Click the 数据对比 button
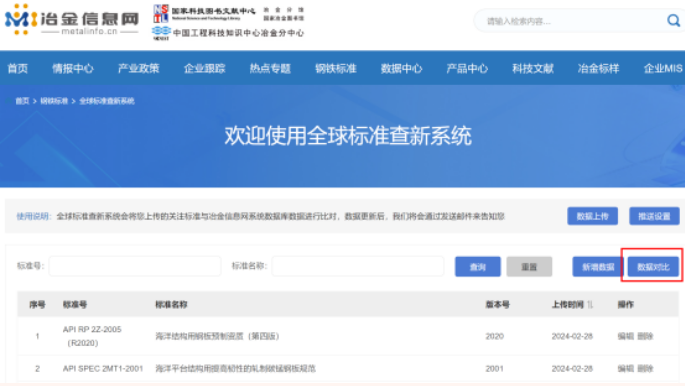The image size is (685, 386). tap(653, 267)
